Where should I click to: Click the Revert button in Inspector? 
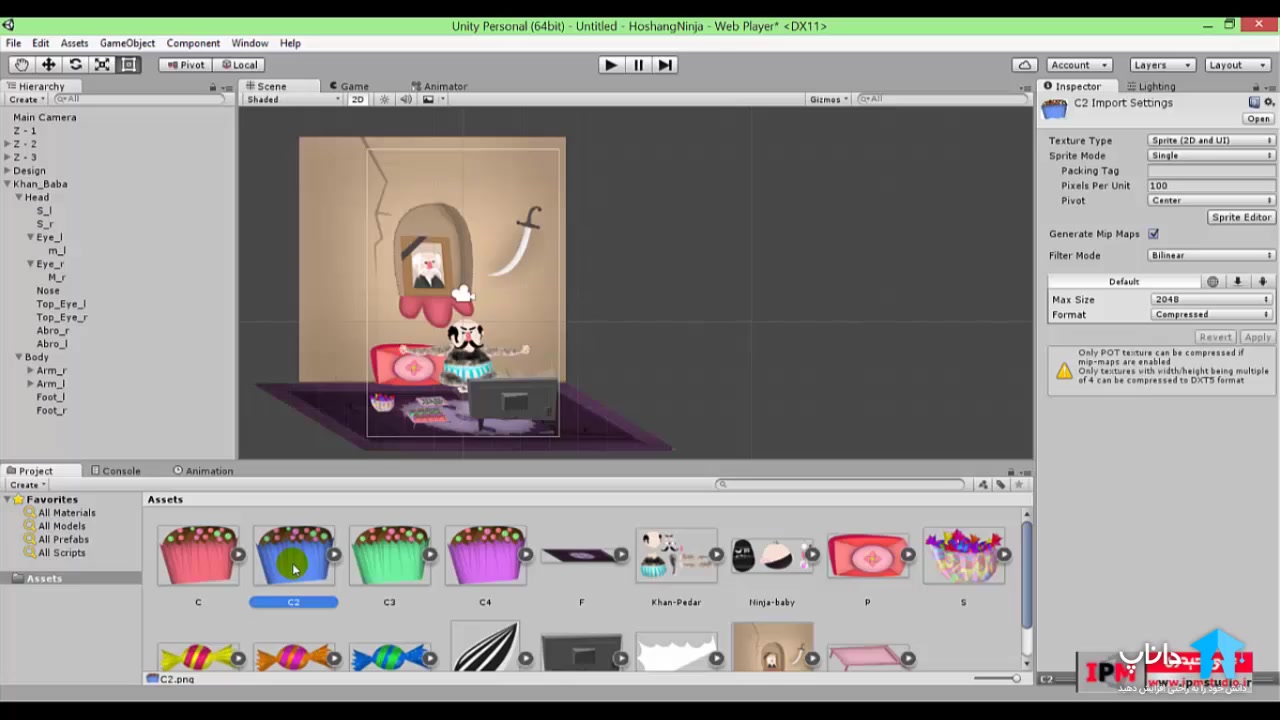(x=1215, y=338)
